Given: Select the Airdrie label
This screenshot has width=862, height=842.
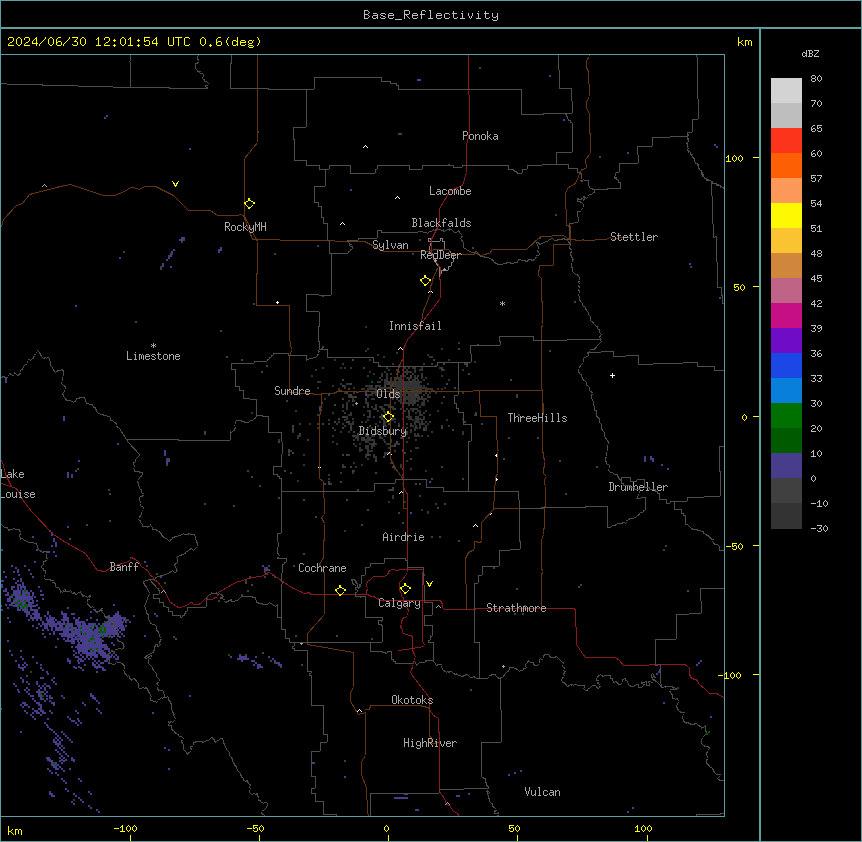Looking at the screenshot, I should (404, 537).
